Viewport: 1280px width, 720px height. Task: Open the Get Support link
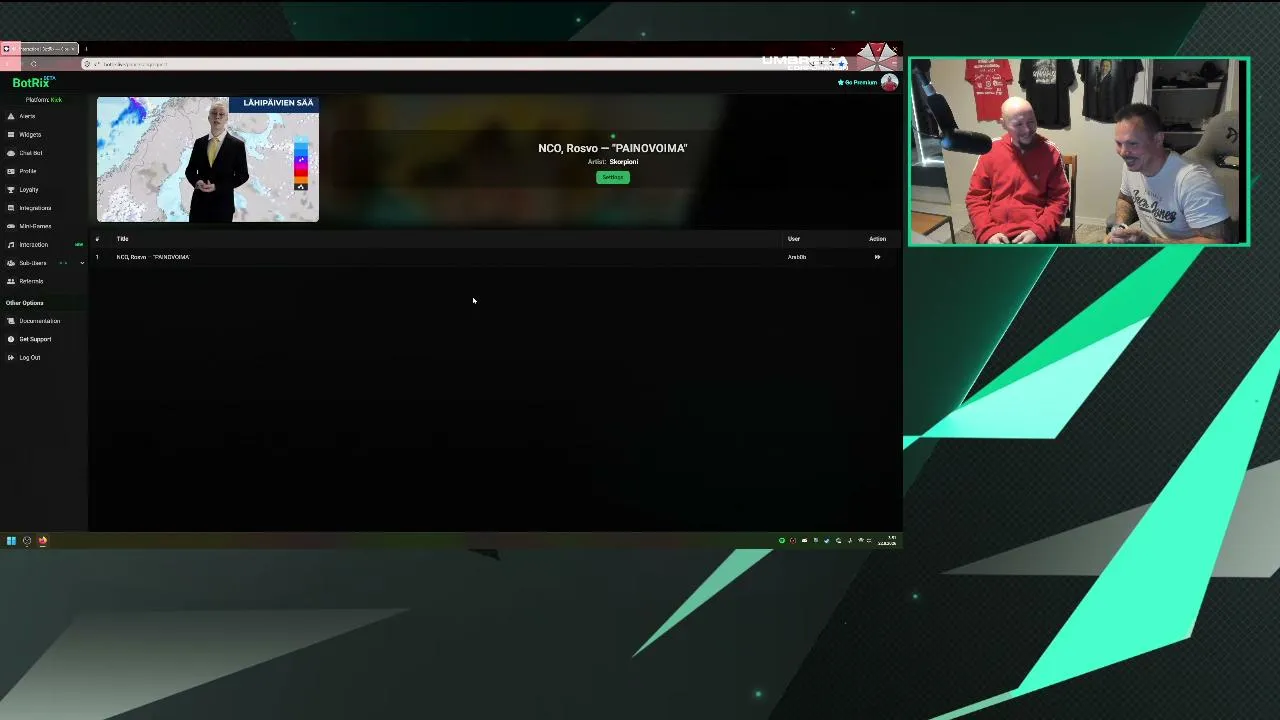coord(35,339)
